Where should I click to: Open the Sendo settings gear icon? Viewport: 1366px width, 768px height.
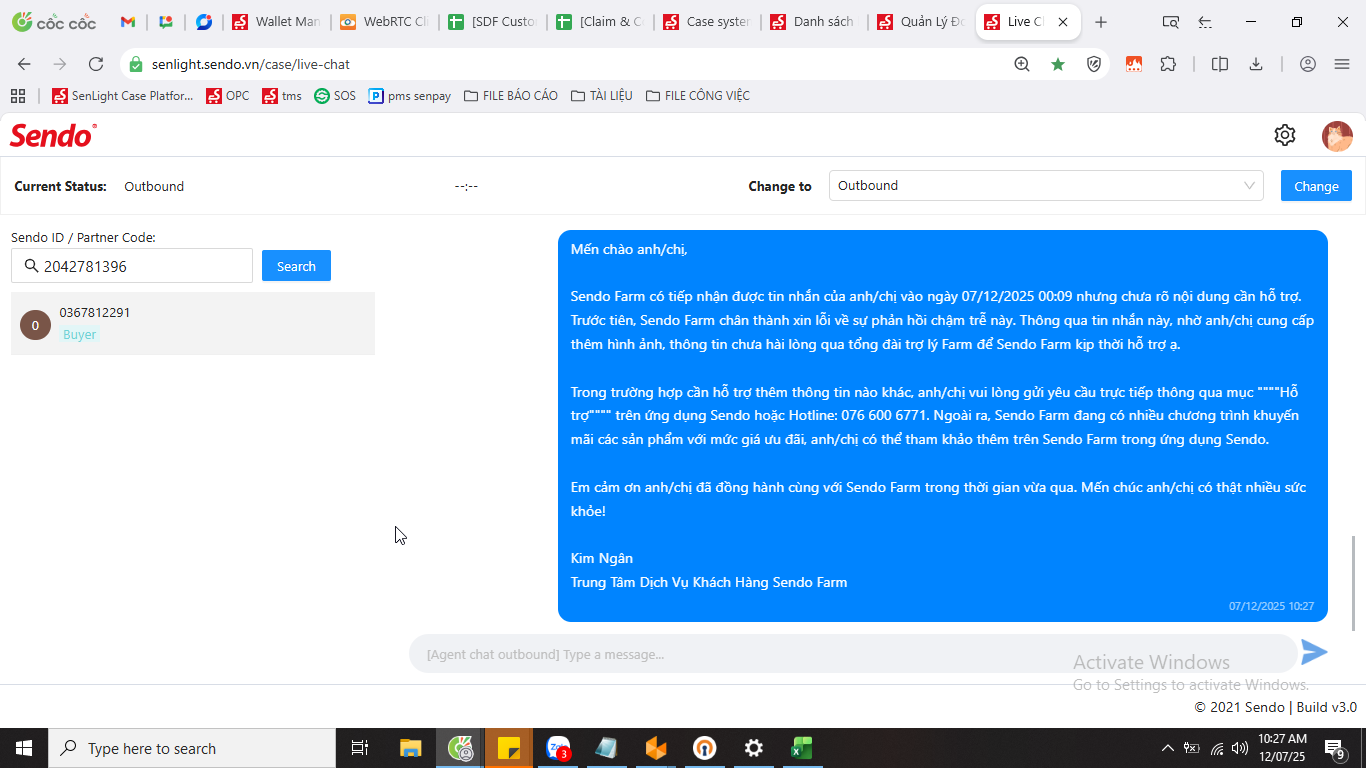tap(1285, 135)
